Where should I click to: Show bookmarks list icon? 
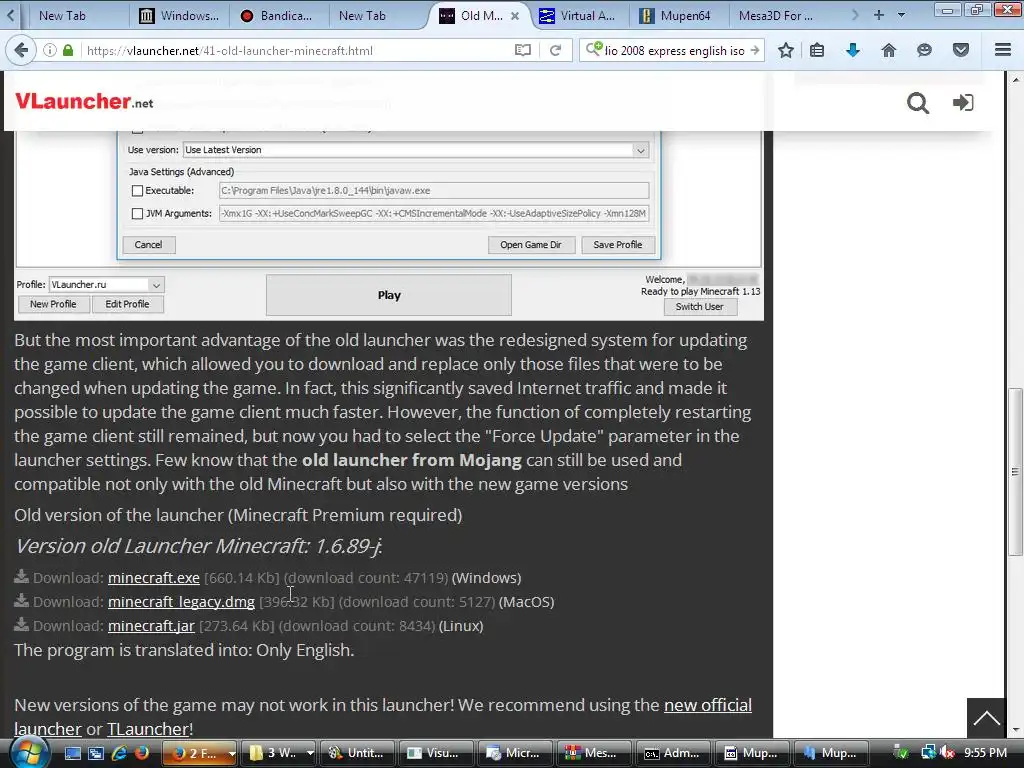[817, 50]
